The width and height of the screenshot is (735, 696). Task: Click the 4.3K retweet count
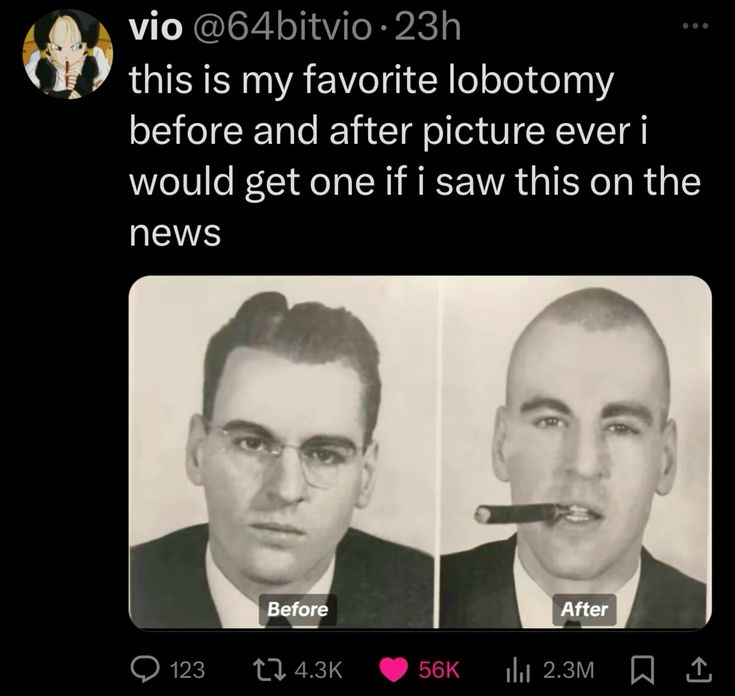(319, 670)
